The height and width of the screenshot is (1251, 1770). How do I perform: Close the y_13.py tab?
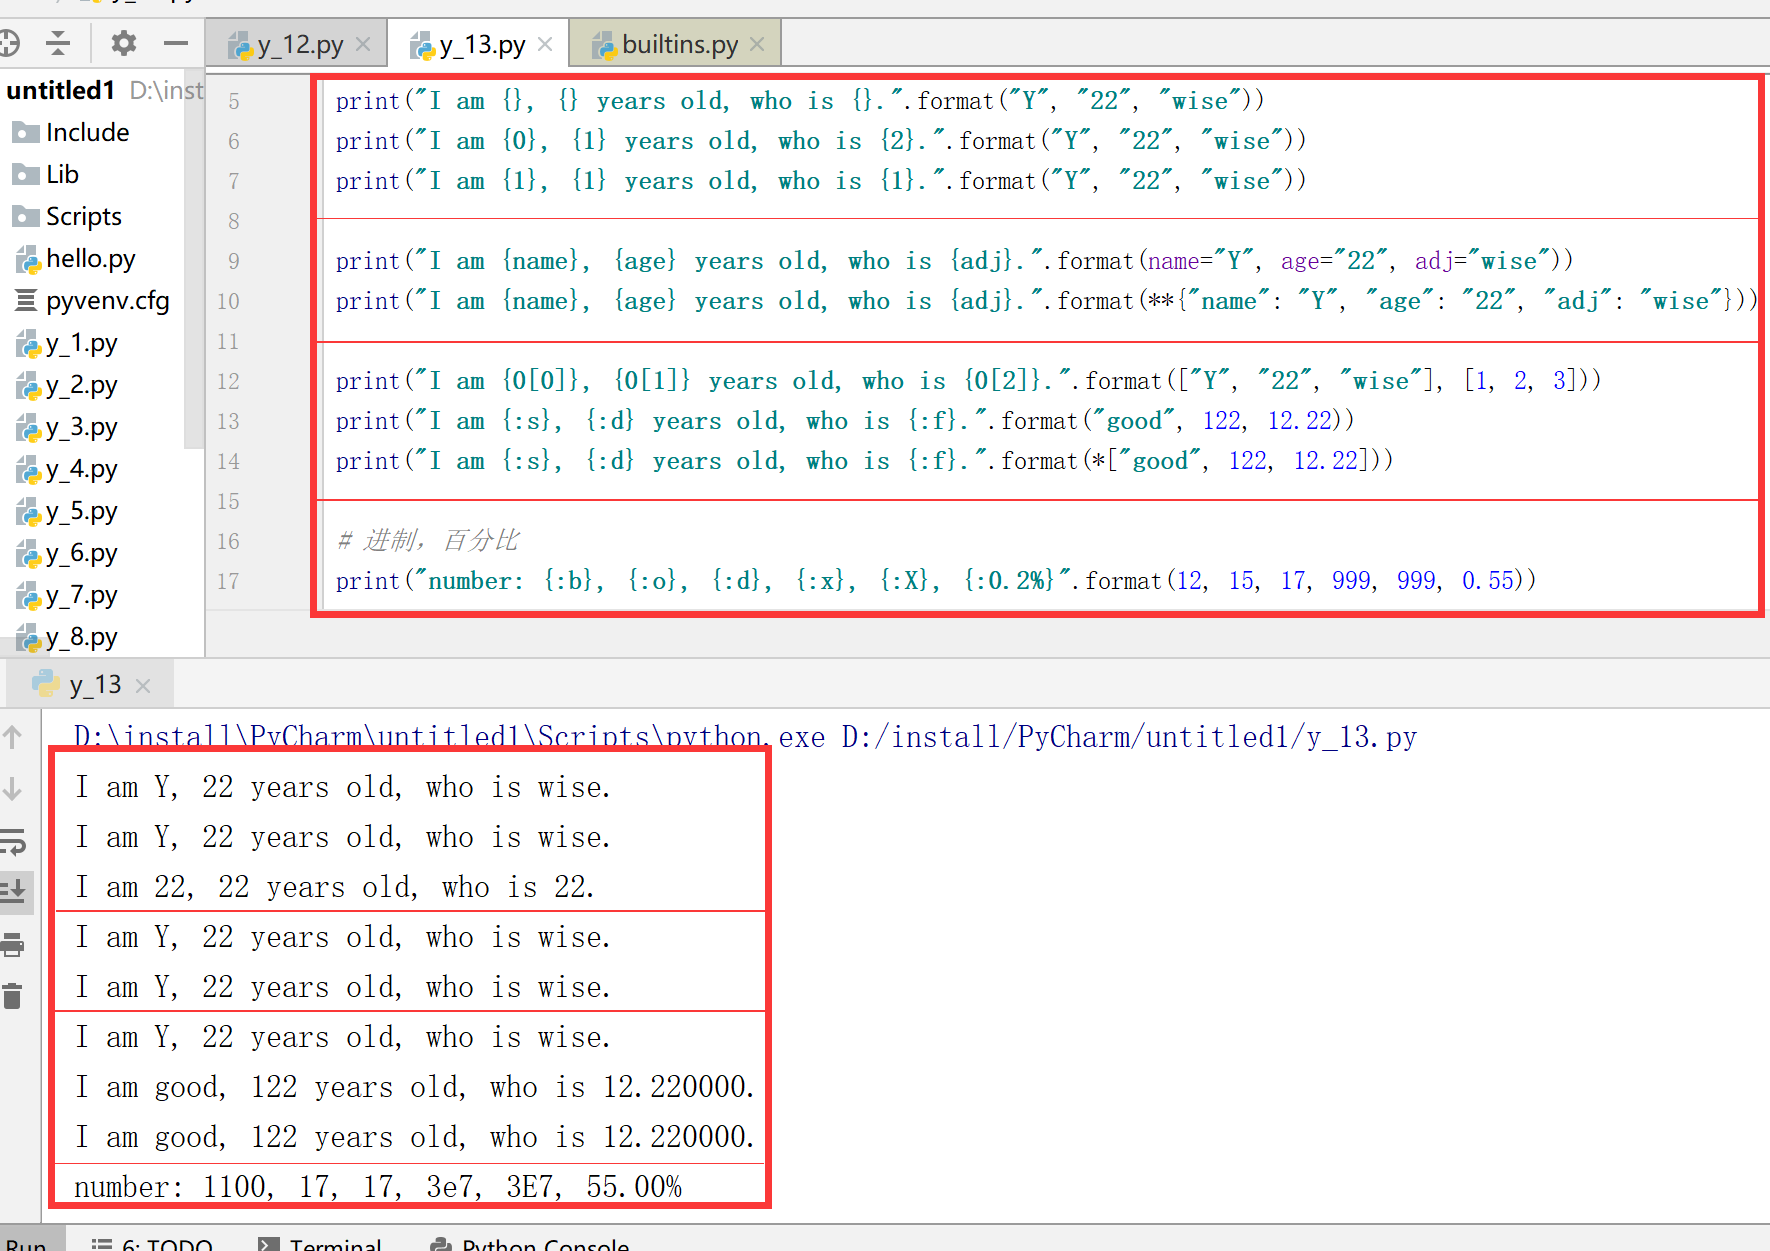coord(545,45)
